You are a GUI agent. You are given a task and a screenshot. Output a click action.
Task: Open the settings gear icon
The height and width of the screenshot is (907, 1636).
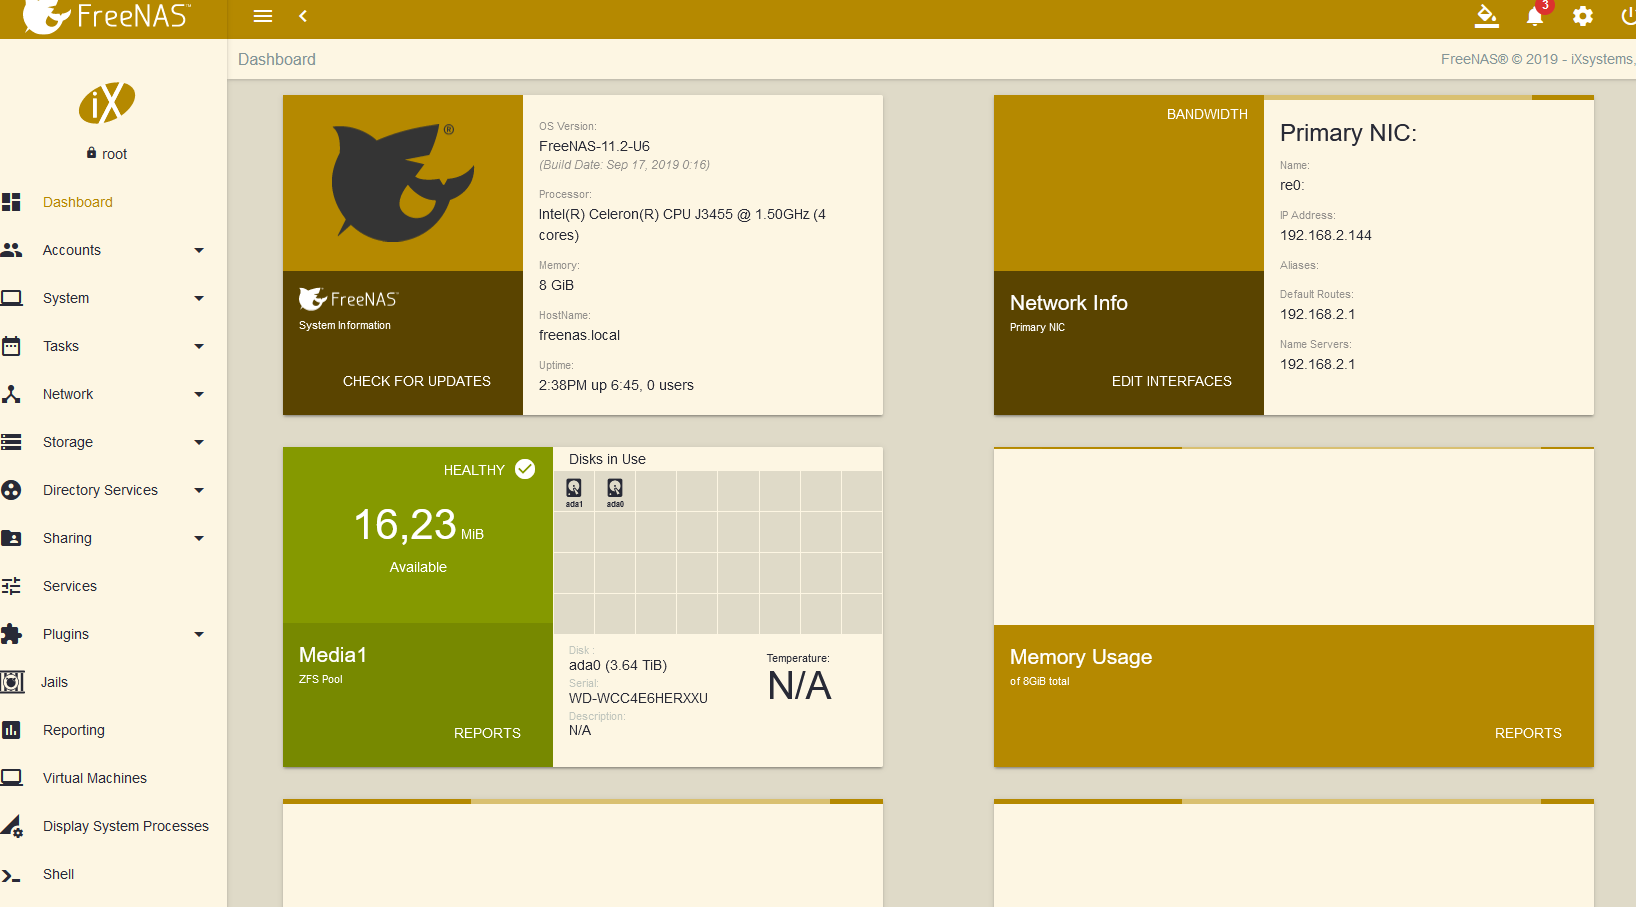click(x=1583, y=16)
